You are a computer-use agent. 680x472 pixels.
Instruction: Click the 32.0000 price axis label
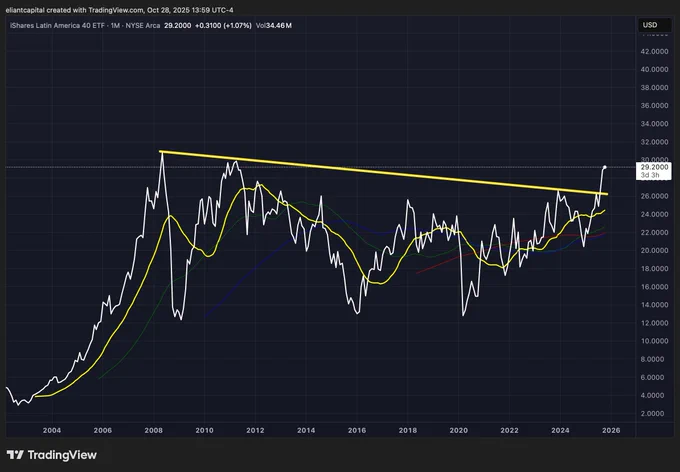point(654,142)
